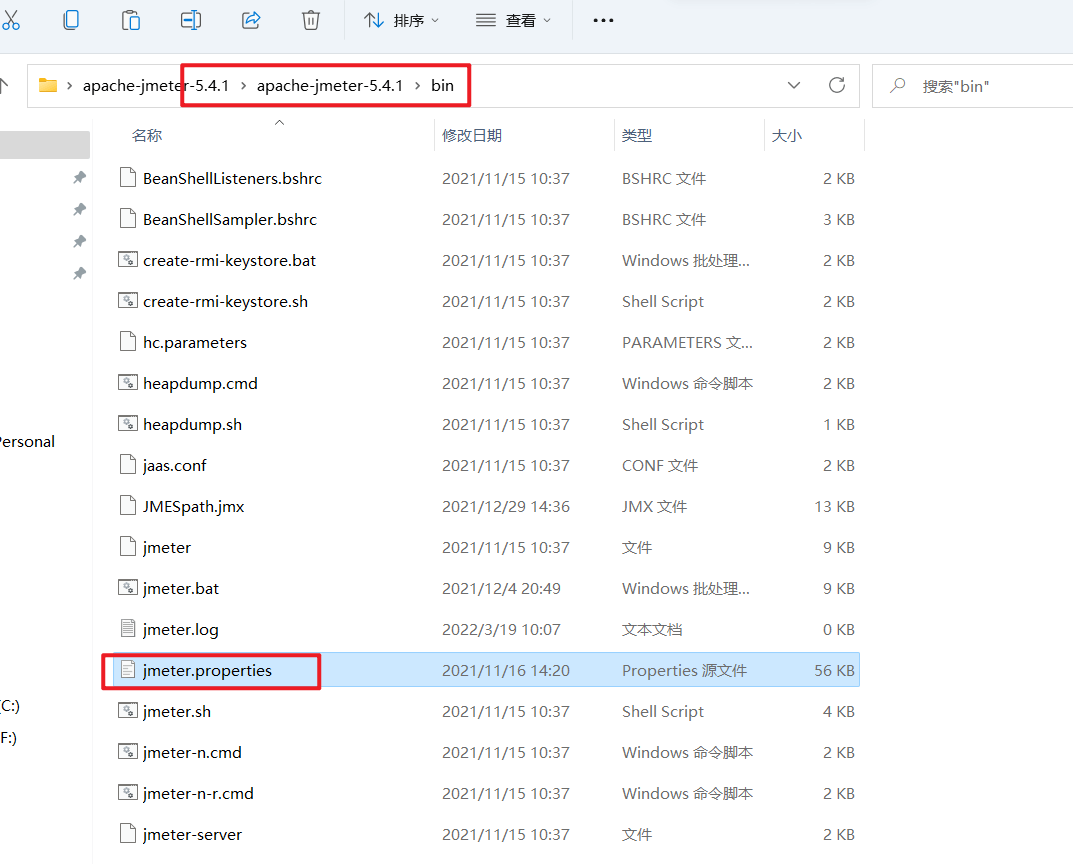Click the Personal item in navigation pane

(26, 442)
